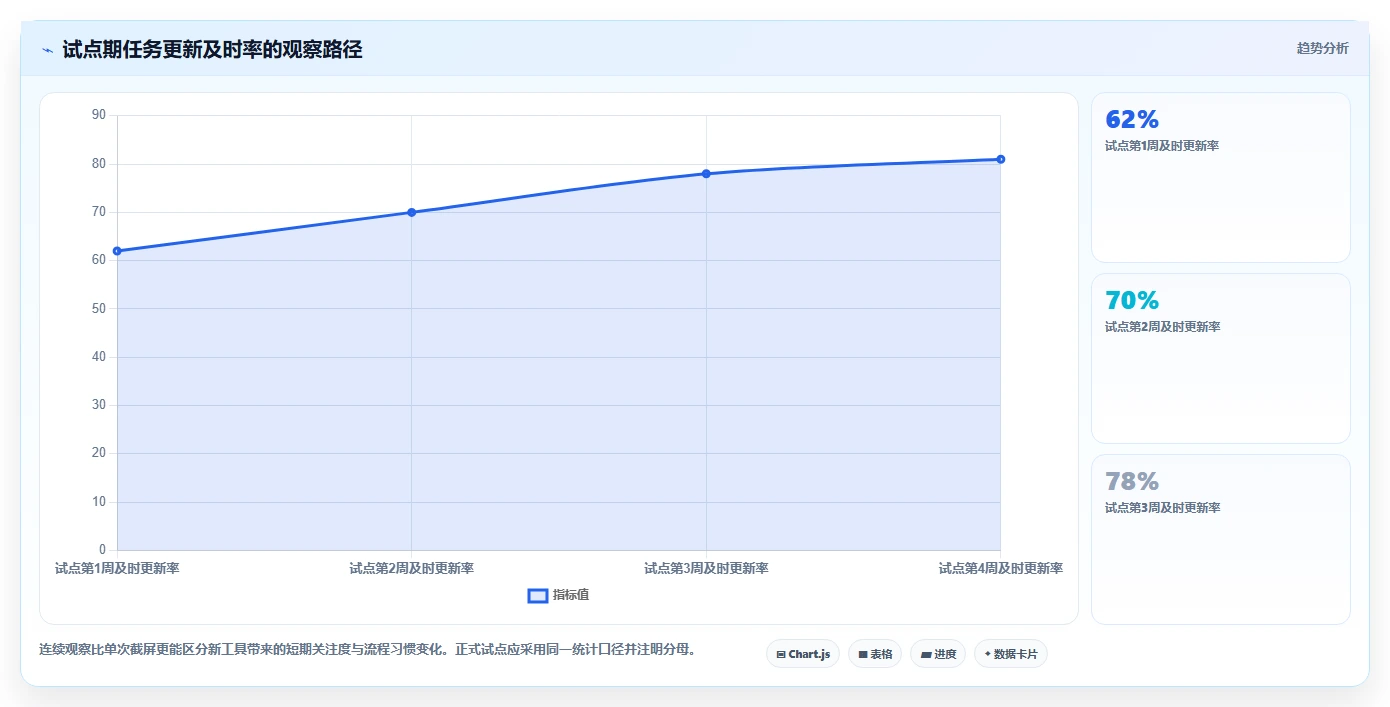The image size is (1390, 707).
Task: Click the y-axis value 50
Action: tap(99, 308)
